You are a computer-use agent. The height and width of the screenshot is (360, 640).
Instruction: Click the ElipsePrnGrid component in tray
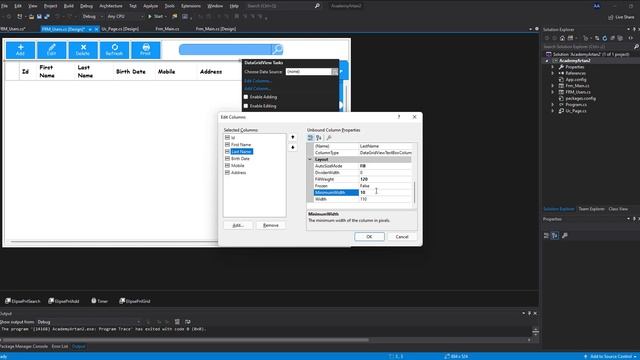(135, 301)
